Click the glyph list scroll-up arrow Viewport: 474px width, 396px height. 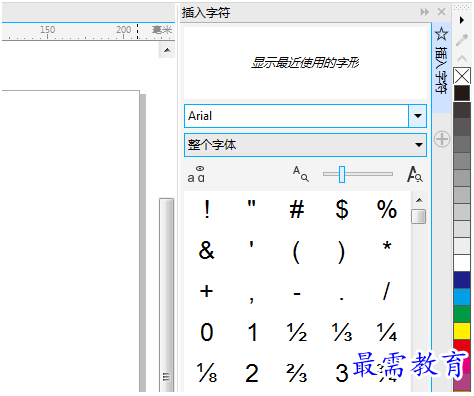click(419, 200)
